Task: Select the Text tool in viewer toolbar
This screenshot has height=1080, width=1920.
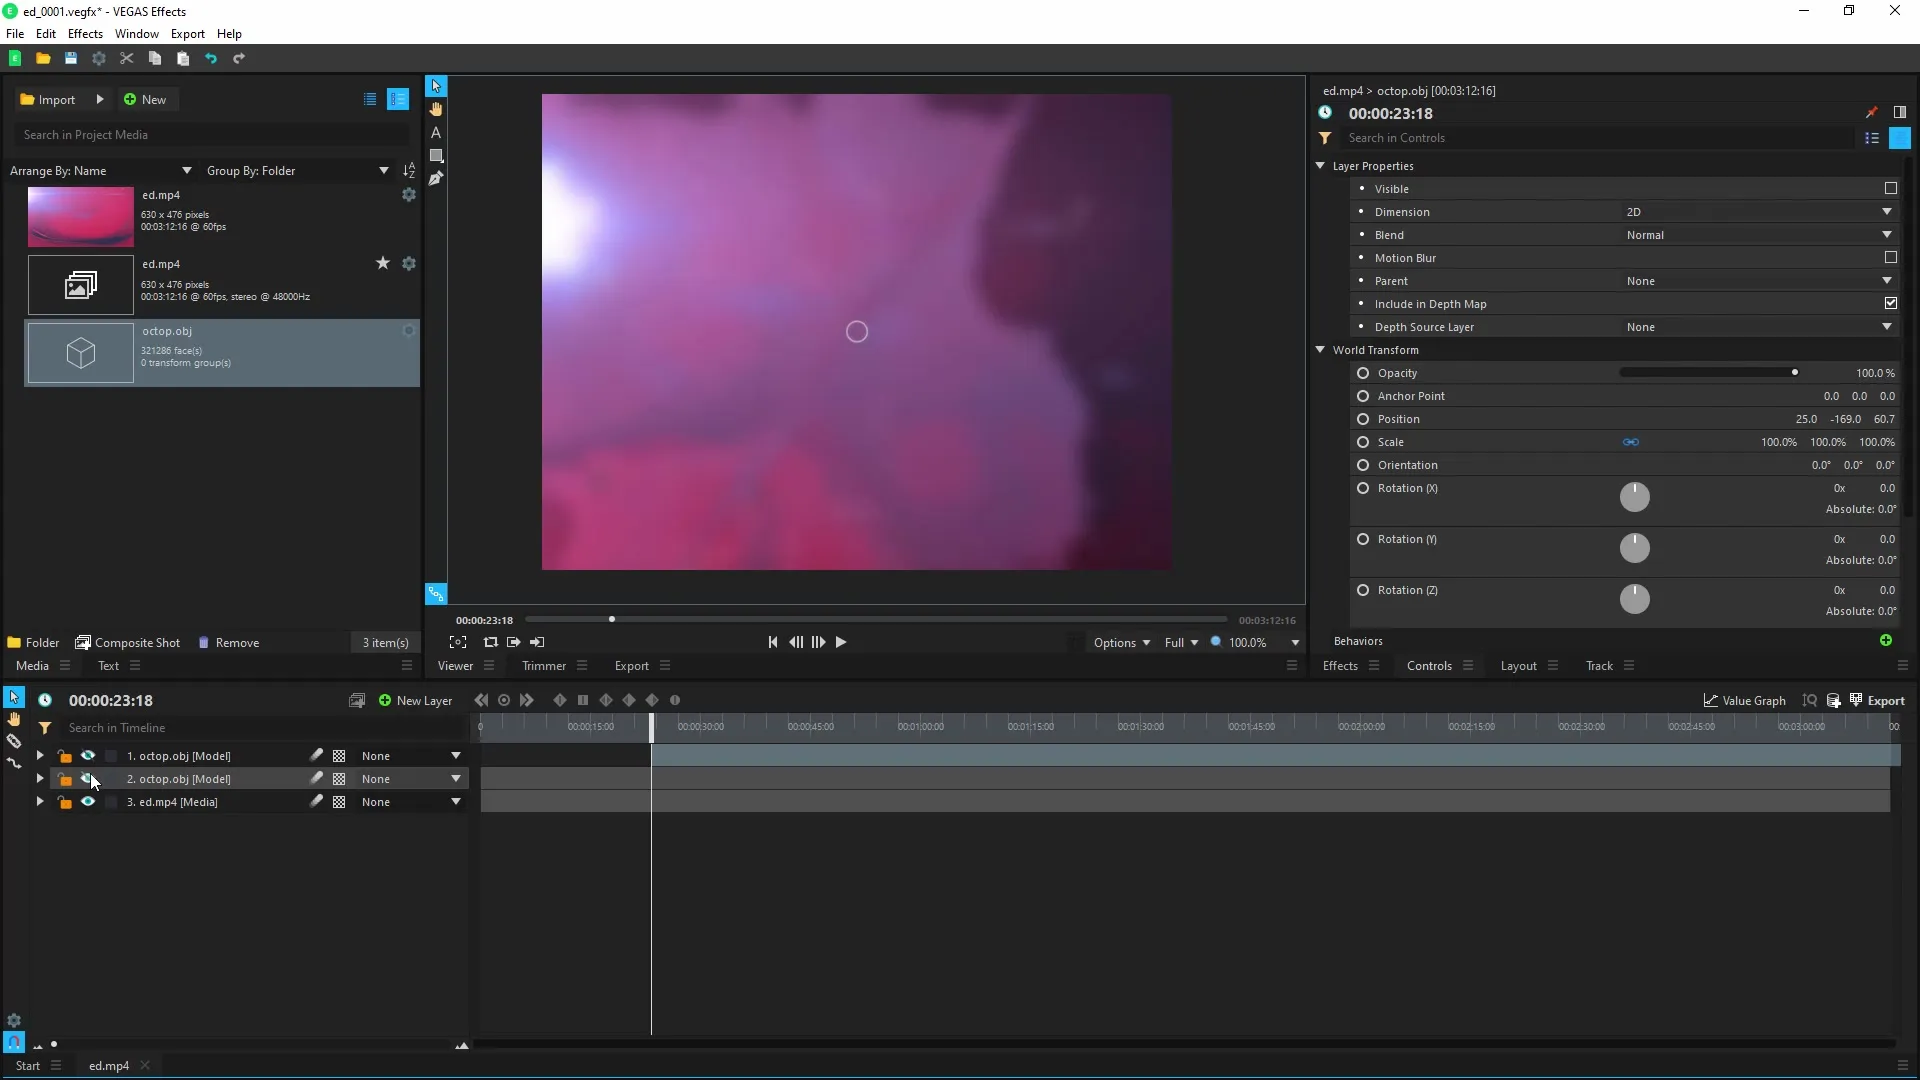Action: [x=436, y=132]
